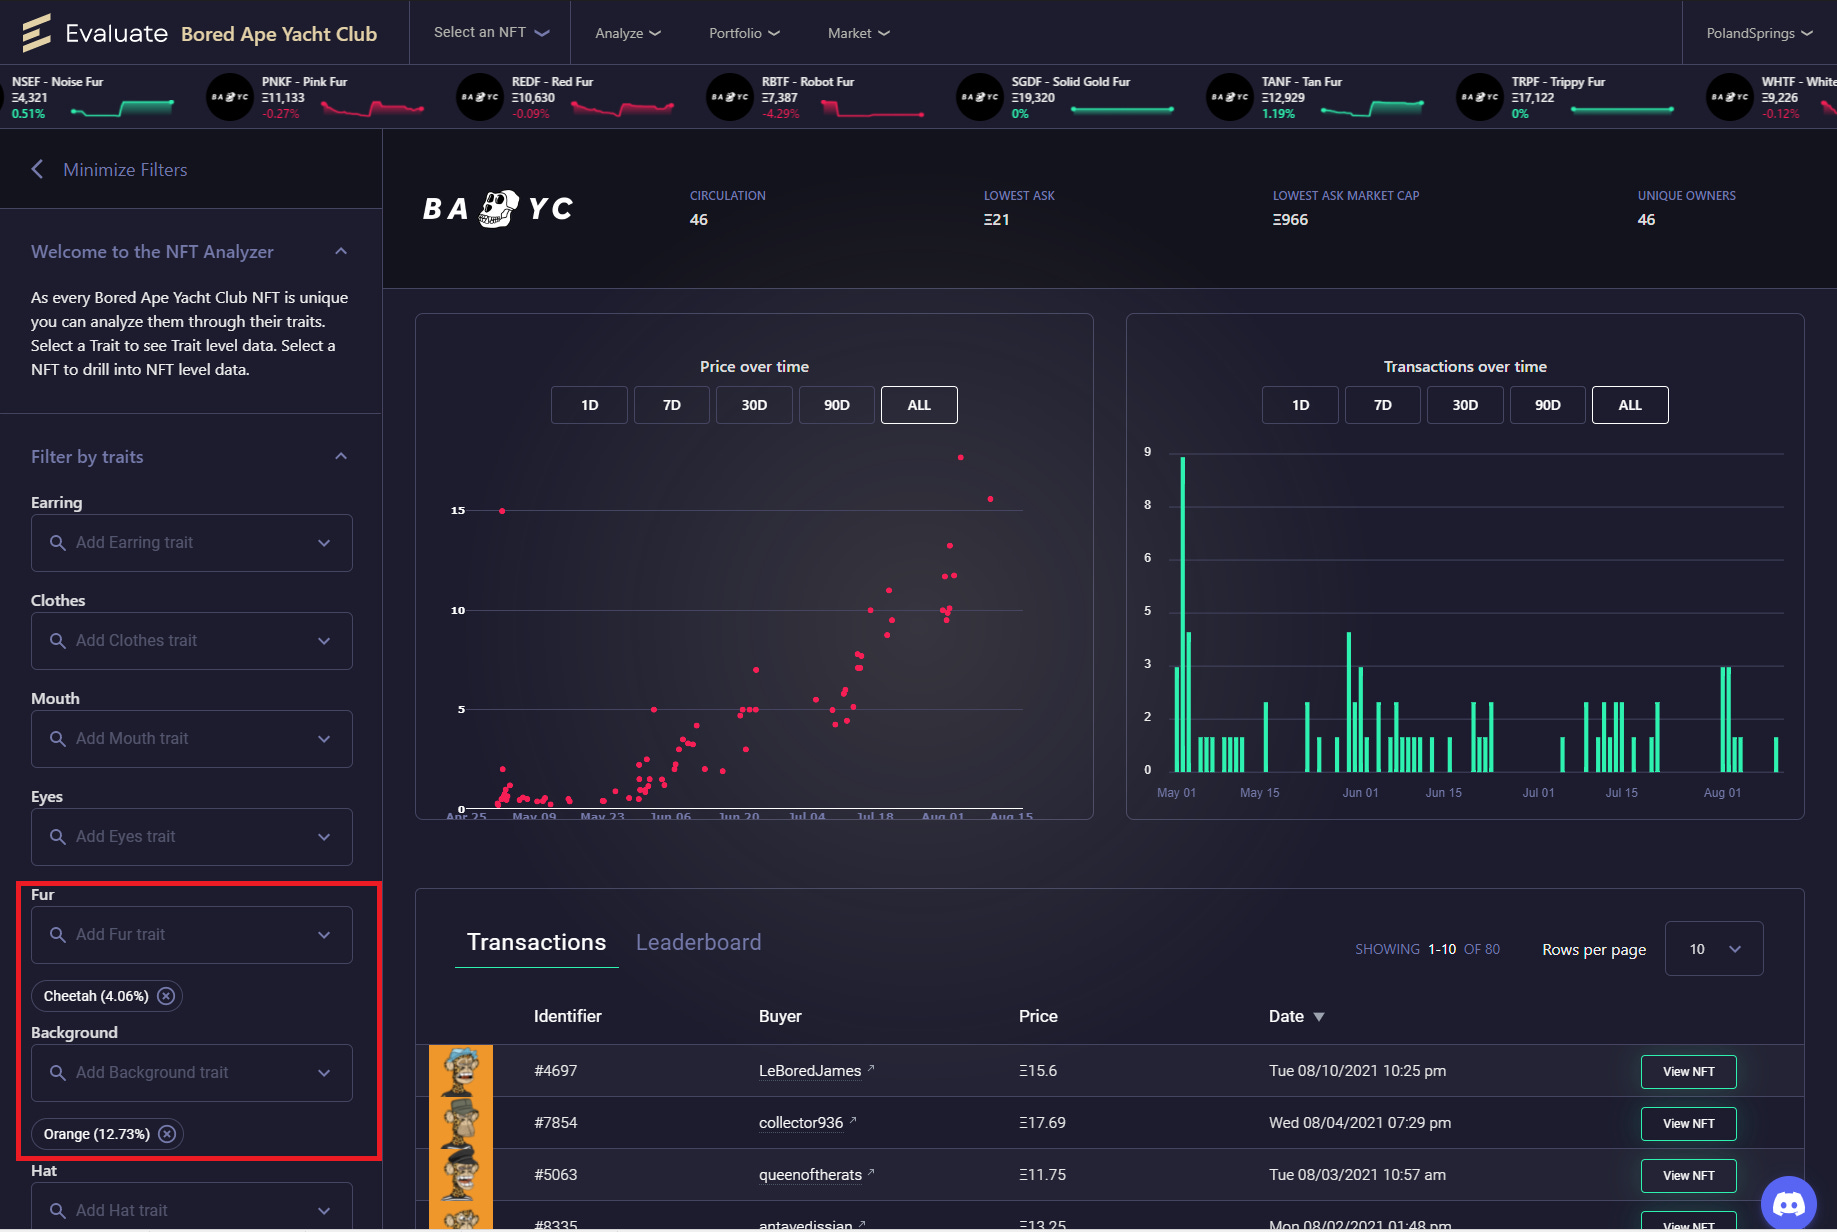1837x1232 pixels.
Task: Set Price over time to 7D
Action: pyautogui.click(x=672, y=405)
